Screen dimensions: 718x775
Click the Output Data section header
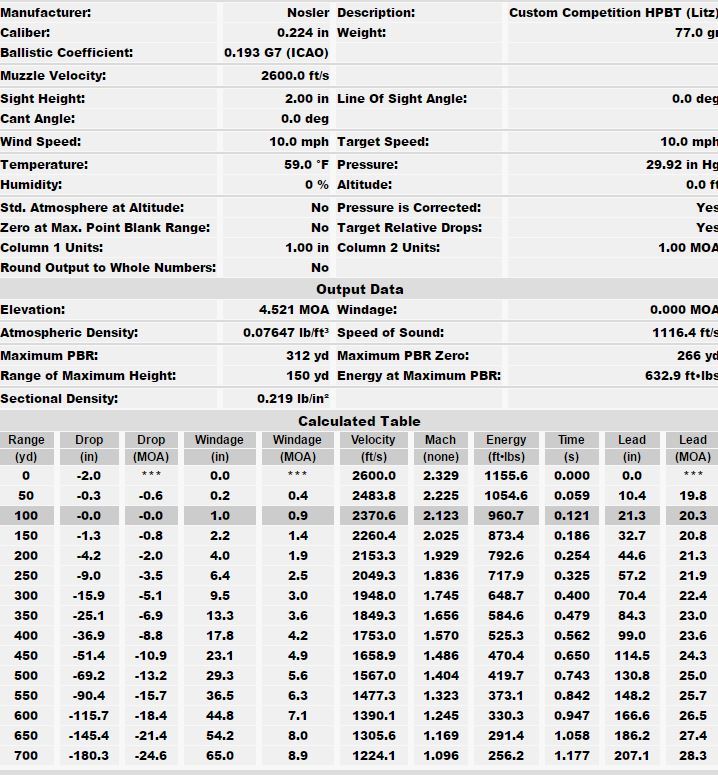click(x=359, y=289)
